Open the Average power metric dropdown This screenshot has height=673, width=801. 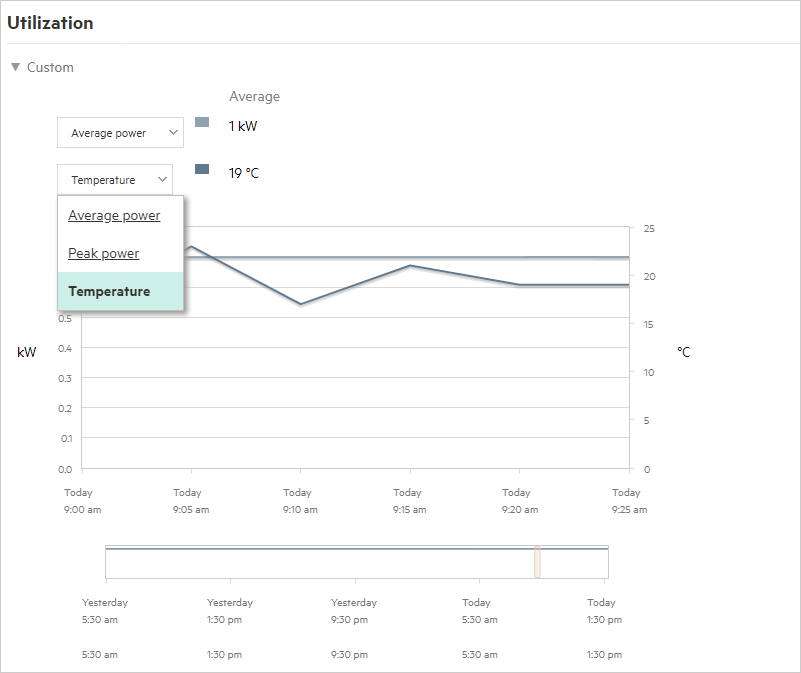click(120, 133)
